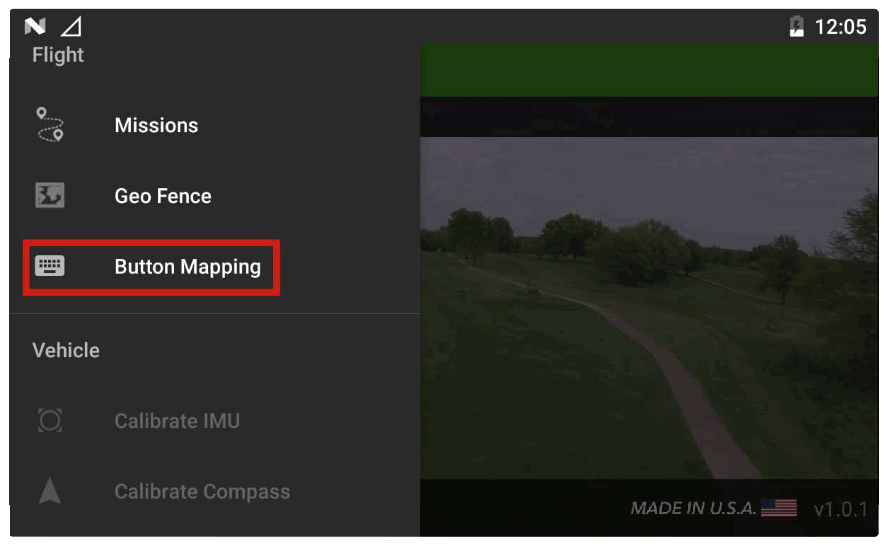Click the Missions waypoint route icon

(x=50, y=125)
